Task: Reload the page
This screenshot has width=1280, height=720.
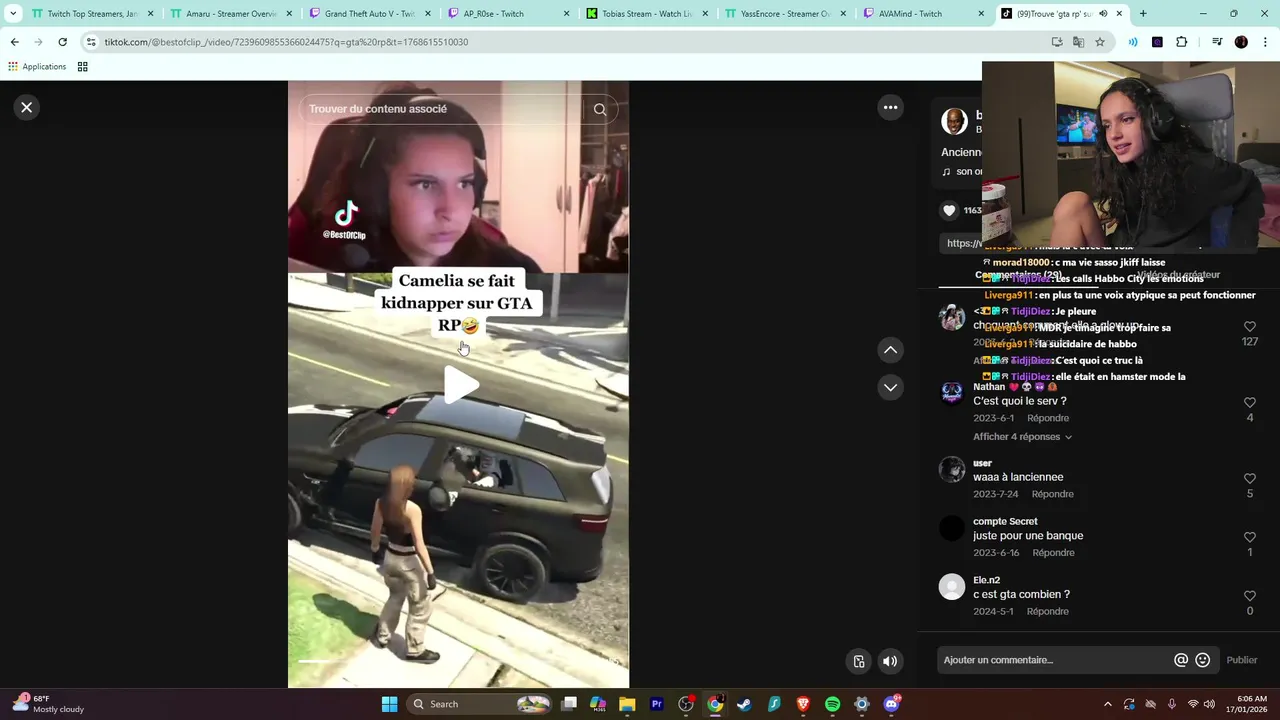Action: tap(62, 42)
